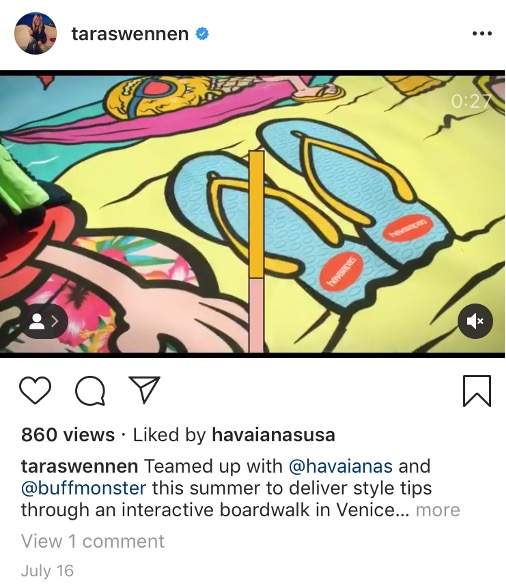Open havaianasusa in liked by
Image resolution: width=506 pixels, height=584 pixels.
point(273,435)
